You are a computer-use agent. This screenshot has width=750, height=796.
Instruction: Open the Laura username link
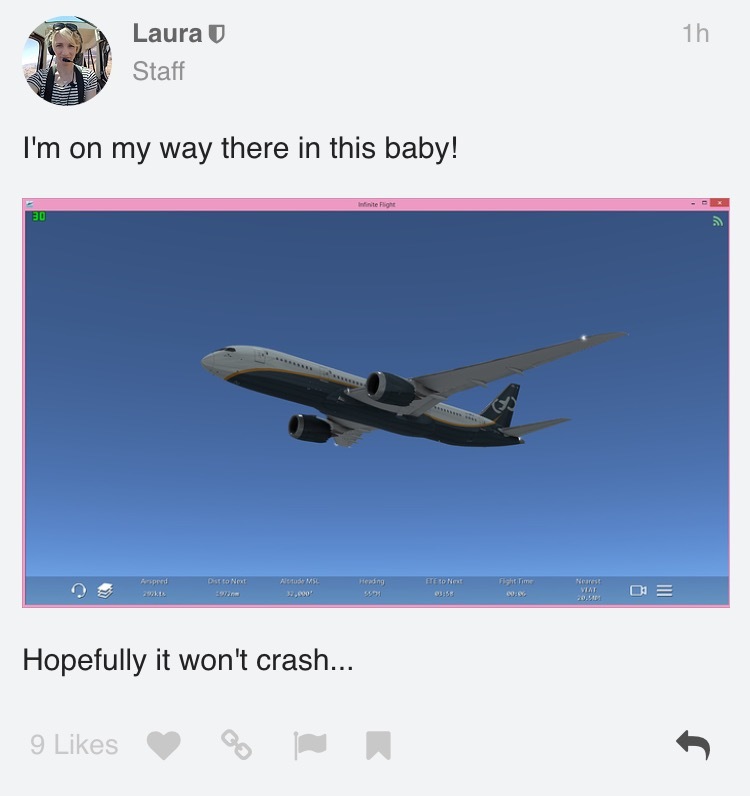(x=167, y=34)
